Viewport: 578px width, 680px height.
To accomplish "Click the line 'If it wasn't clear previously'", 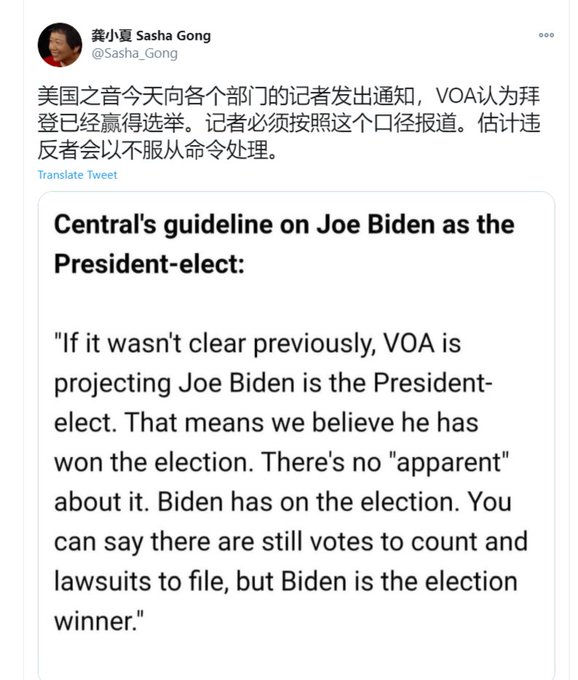I will (x=257, y=343).
